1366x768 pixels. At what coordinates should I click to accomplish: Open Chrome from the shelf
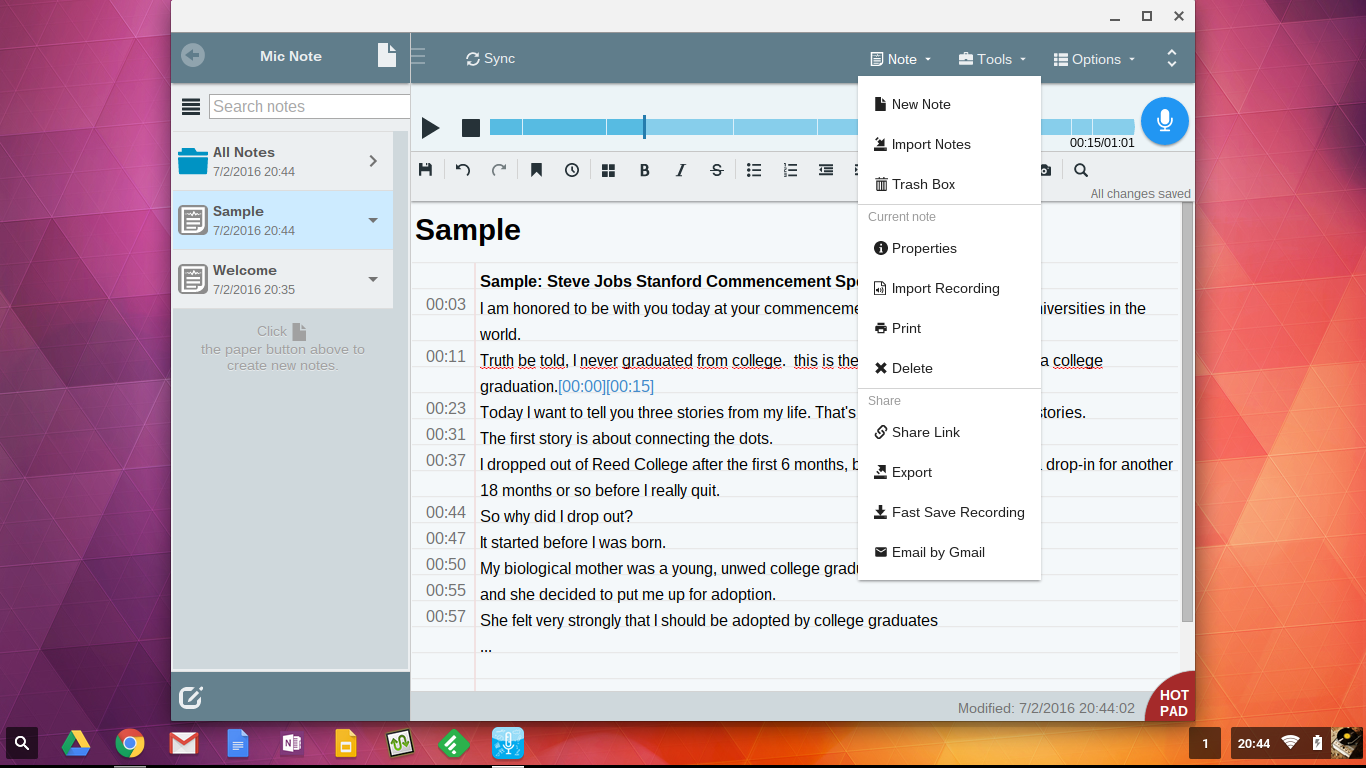pos(129,743)
